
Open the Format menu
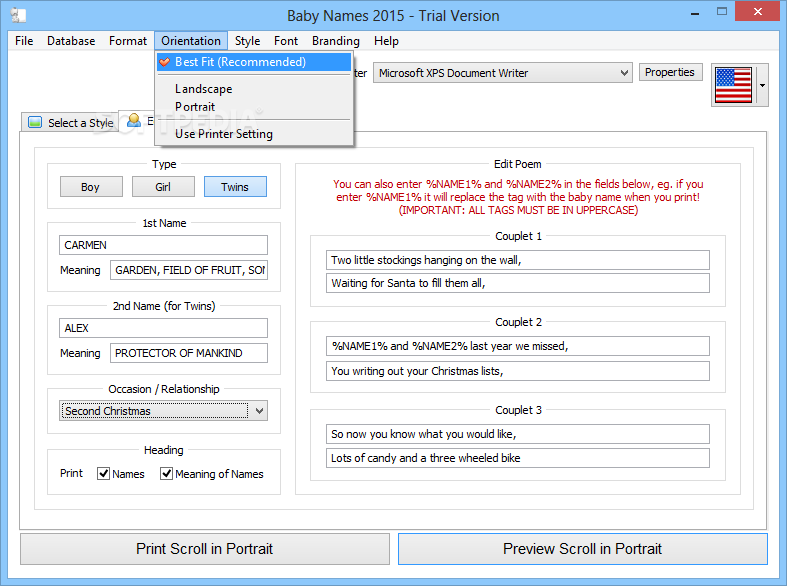[128, 41]
